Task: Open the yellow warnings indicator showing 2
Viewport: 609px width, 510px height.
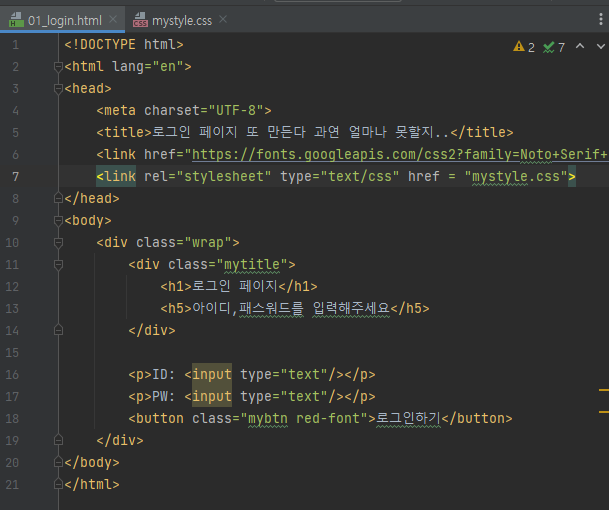Action: (524, 47)
